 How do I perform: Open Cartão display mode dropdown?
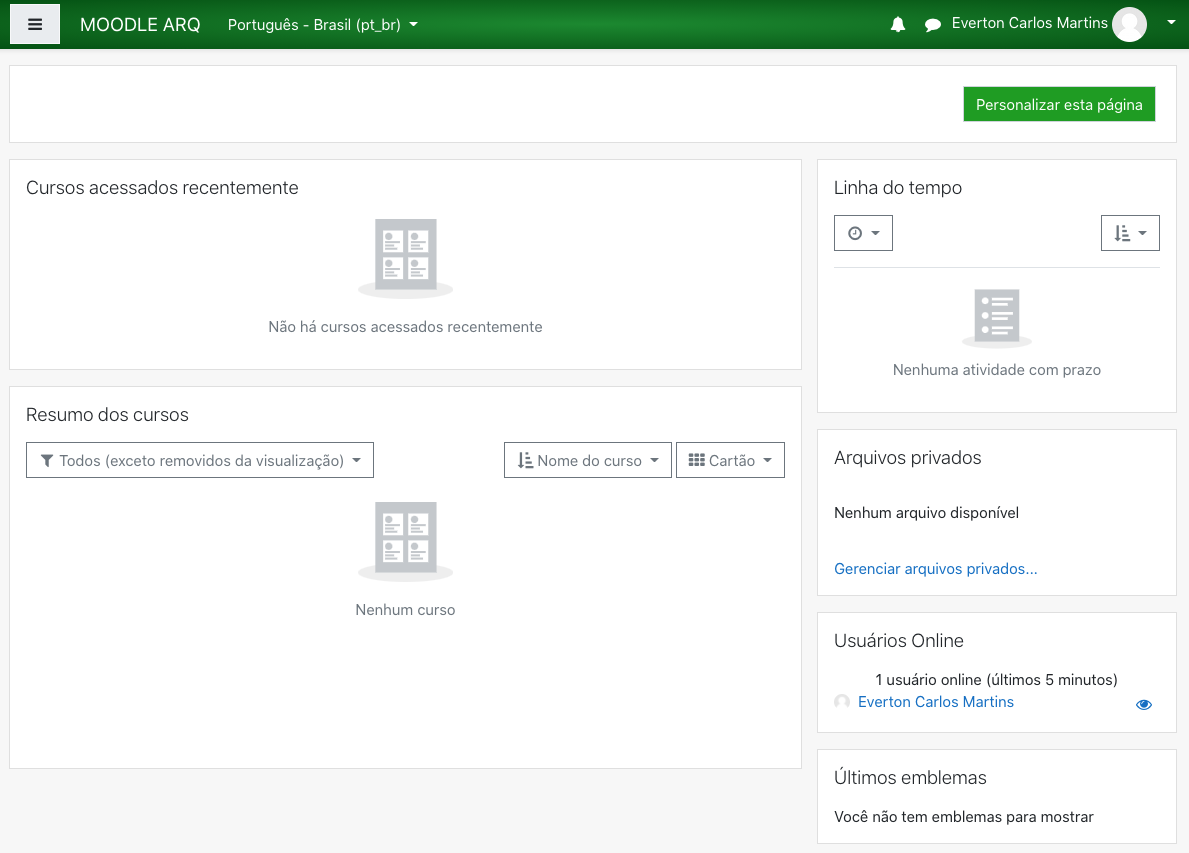pos(730,460)
